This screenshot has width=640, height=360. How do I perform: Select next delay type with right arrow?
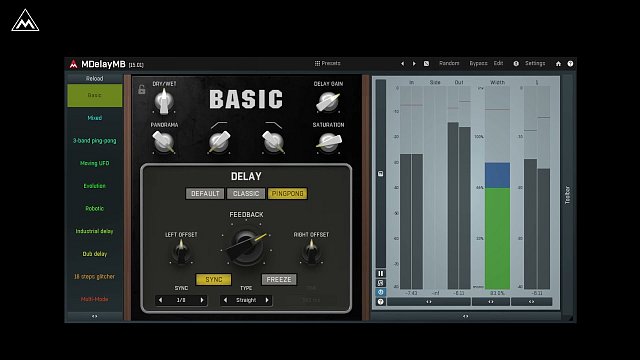(x=267, y=300)
